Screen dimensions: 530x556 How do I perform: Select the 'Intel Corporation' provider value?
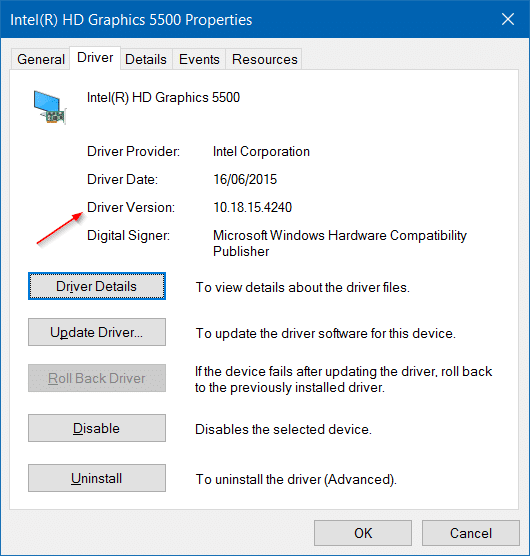pyautogui.click(x=261, y=152)
